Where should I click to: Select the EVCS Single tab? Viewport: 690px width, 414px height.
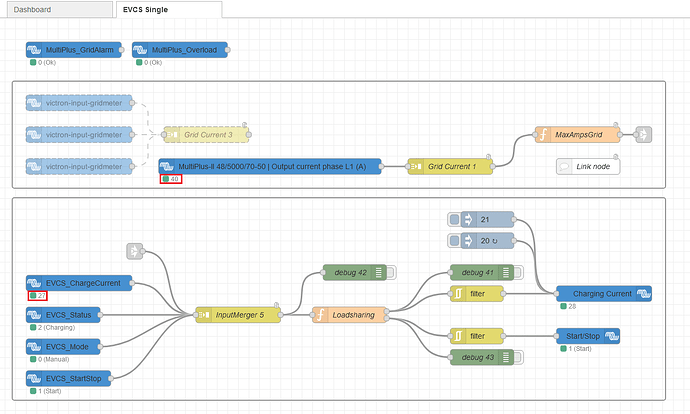click(169, 9)
